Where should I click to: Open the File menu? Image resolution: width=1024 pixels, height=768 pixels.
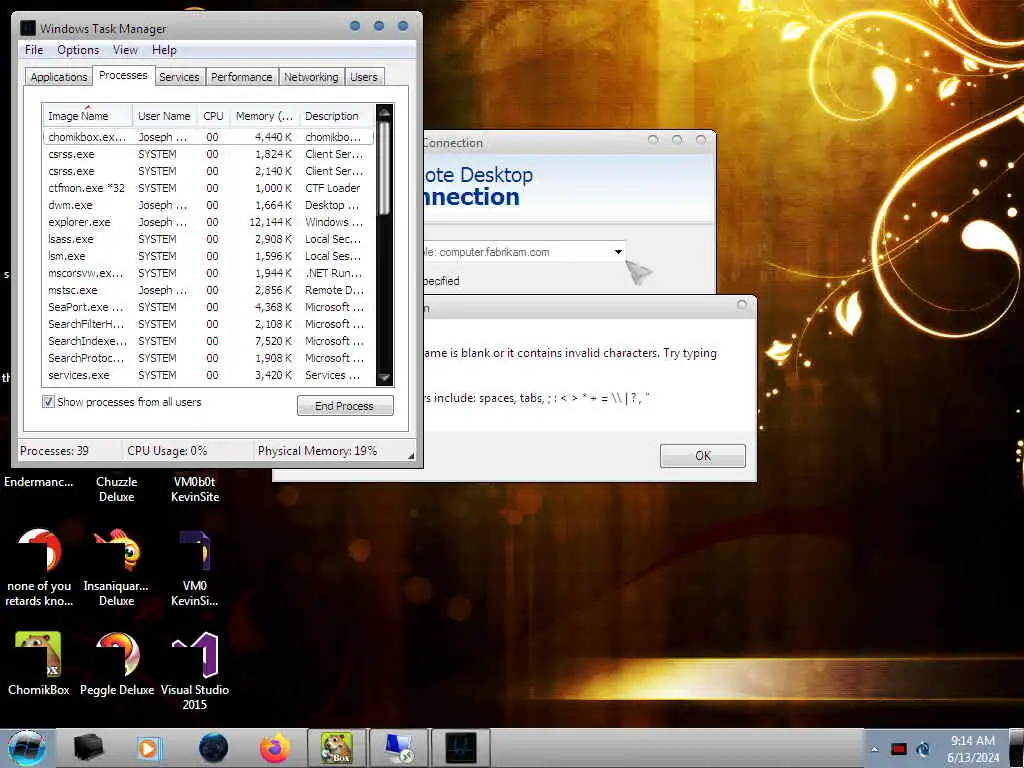point(34,50)
